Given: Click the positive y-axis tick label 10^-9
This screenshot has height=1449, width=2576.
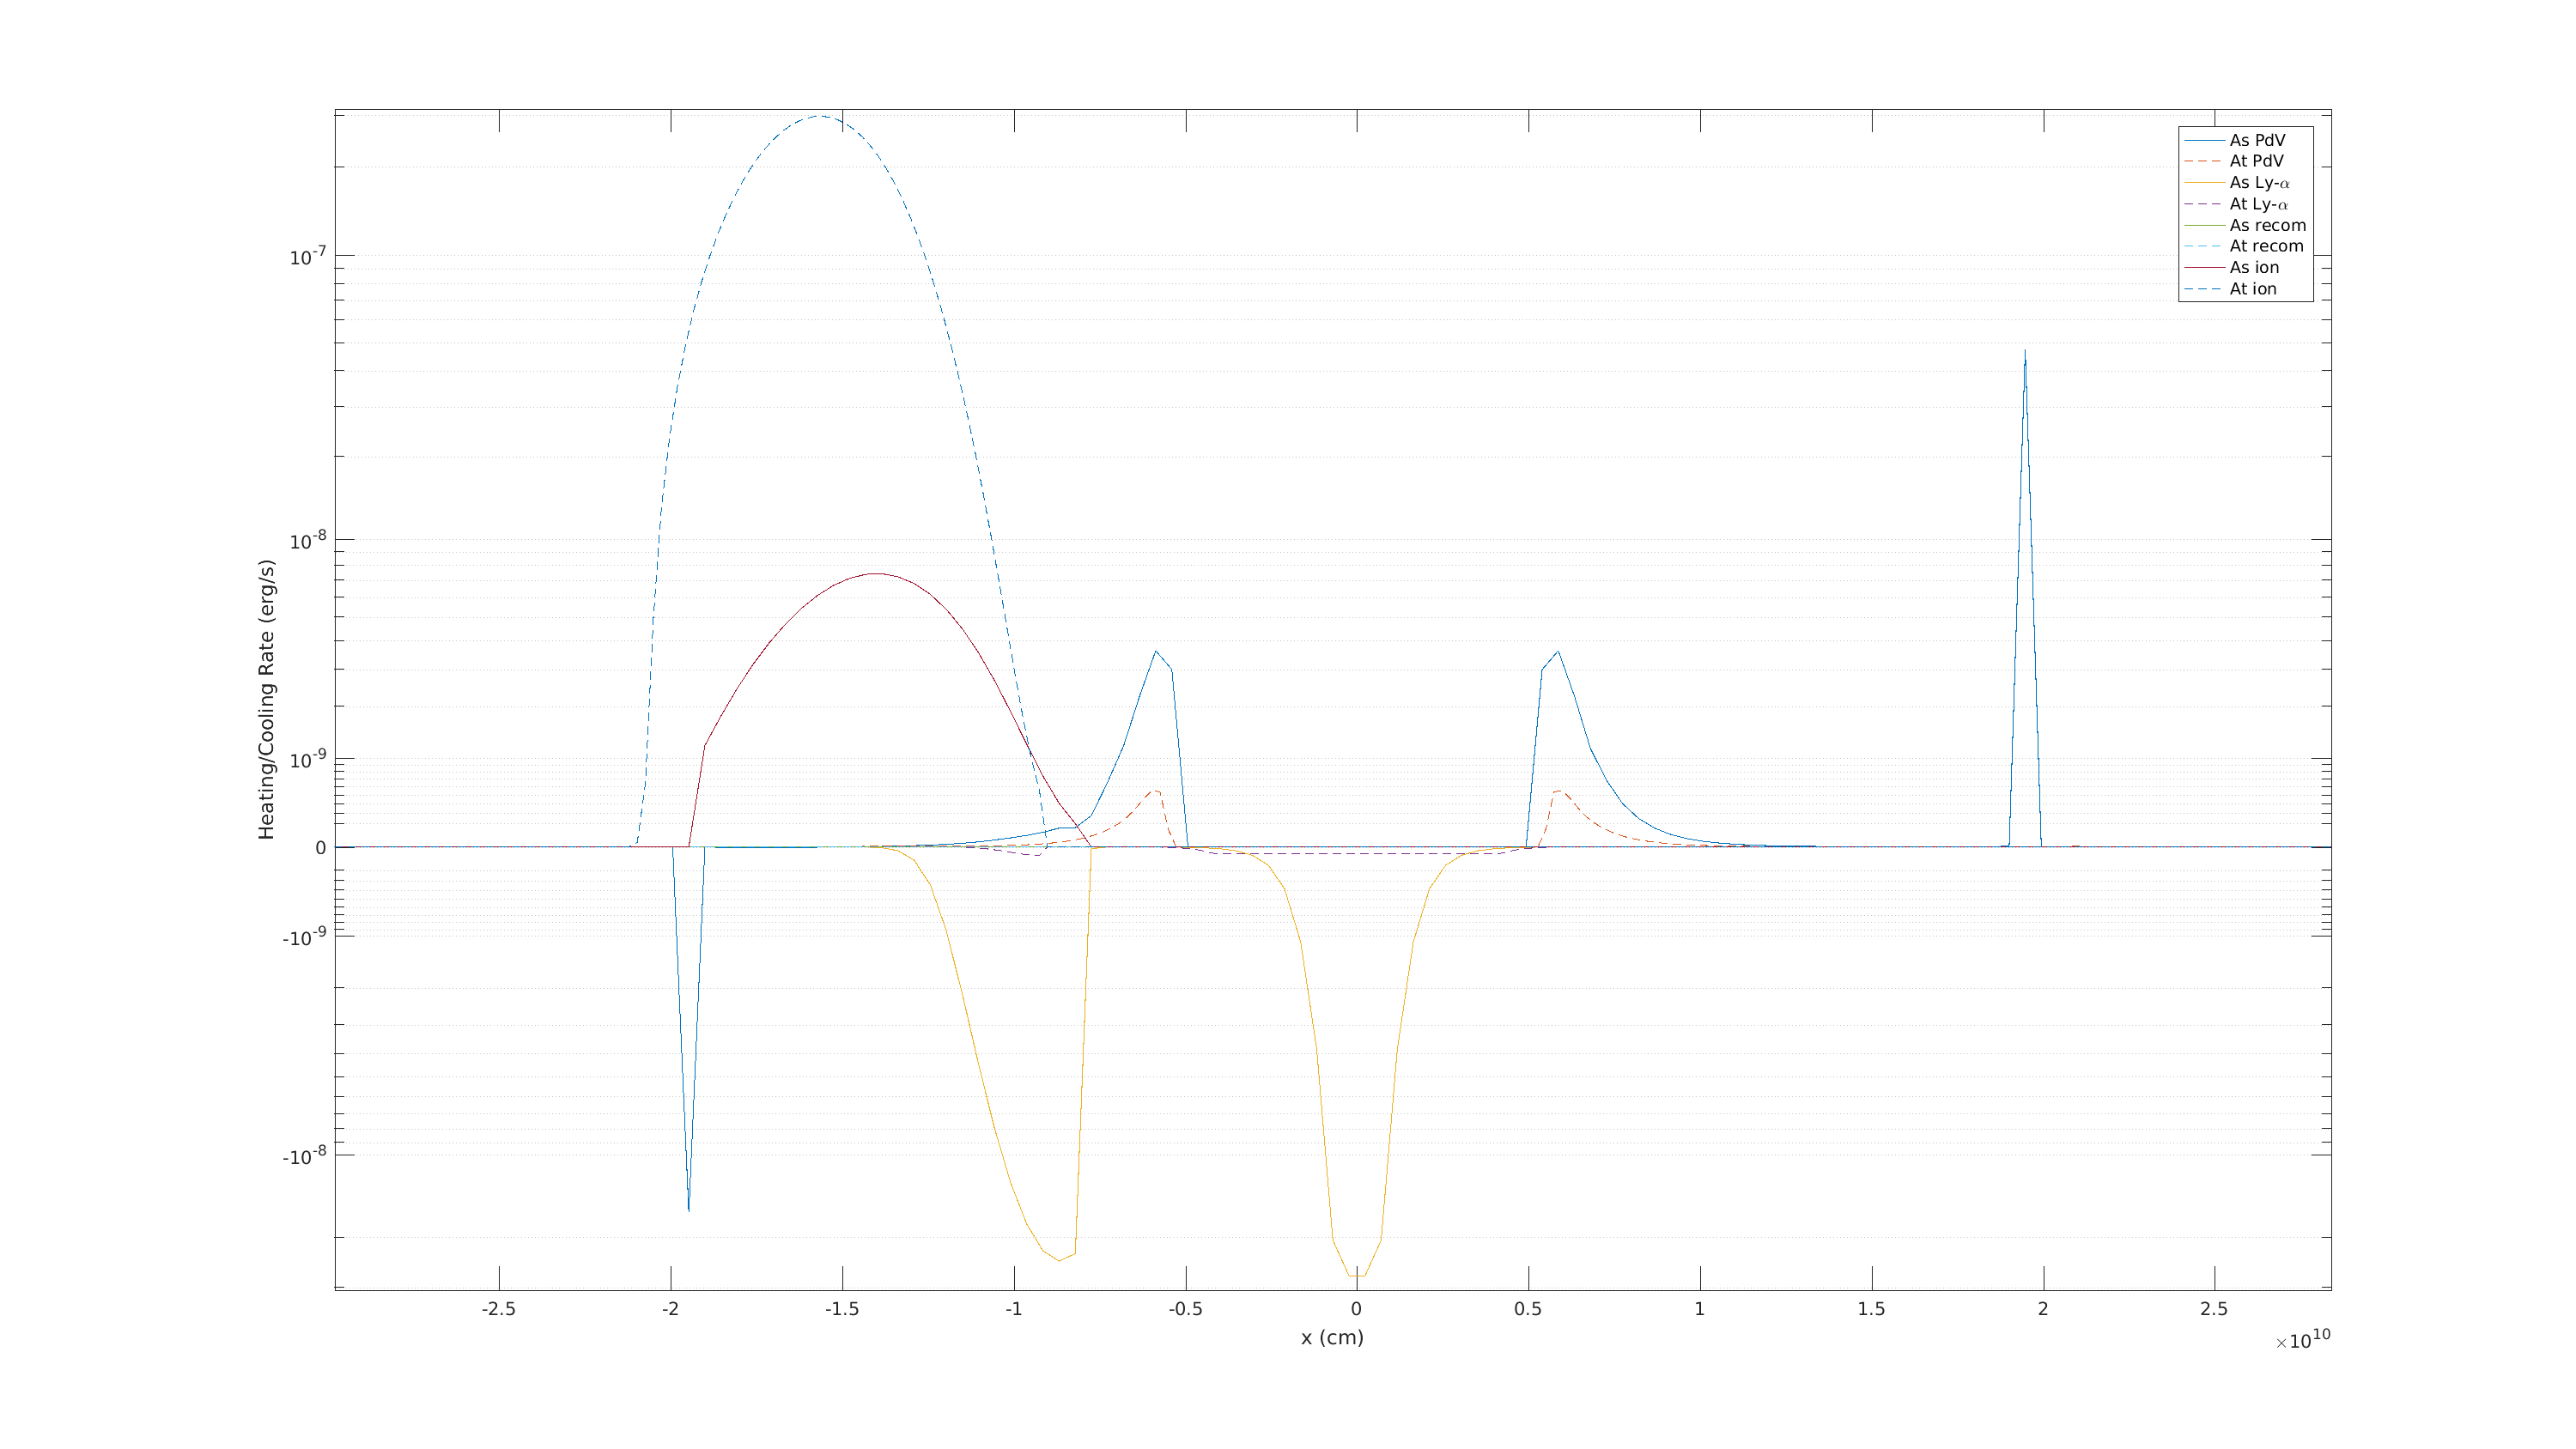Looking at the screenshot, I should 308,759.
